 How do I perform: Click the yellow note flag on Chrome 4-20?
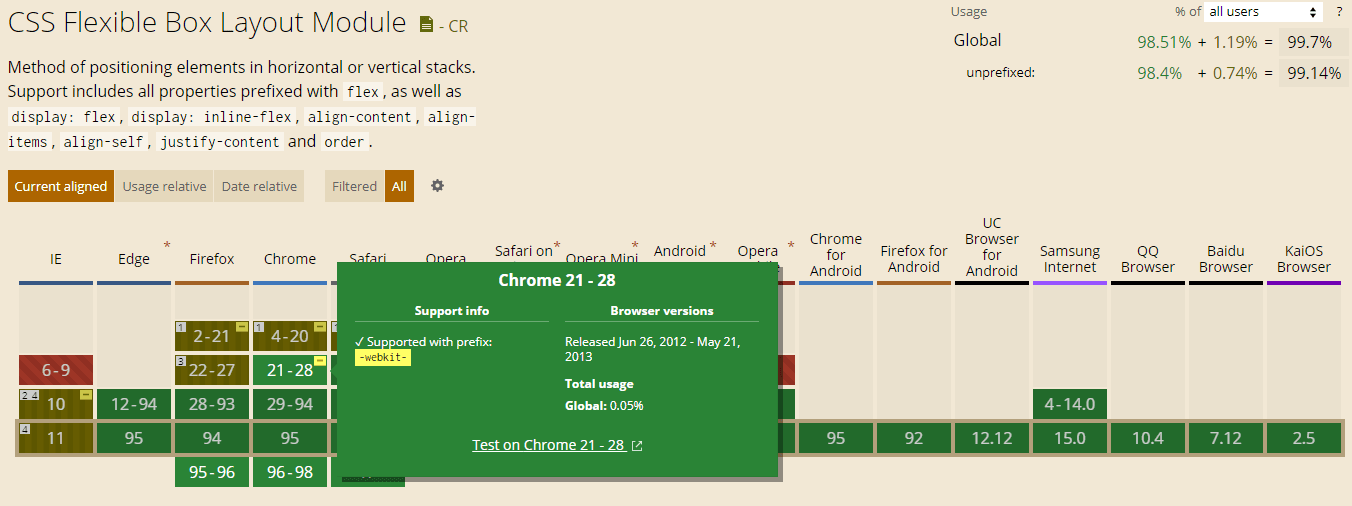[320, 327]
